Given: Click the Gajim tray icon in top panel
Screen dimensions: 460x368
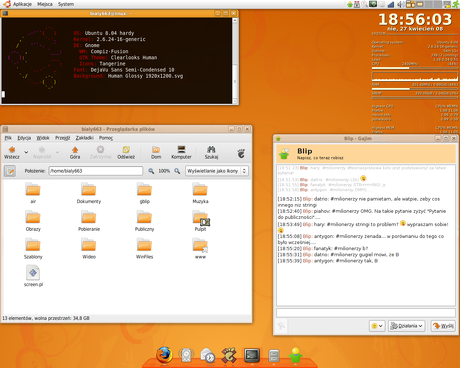Looking at the screenshot, I should [x=350, y=4].
